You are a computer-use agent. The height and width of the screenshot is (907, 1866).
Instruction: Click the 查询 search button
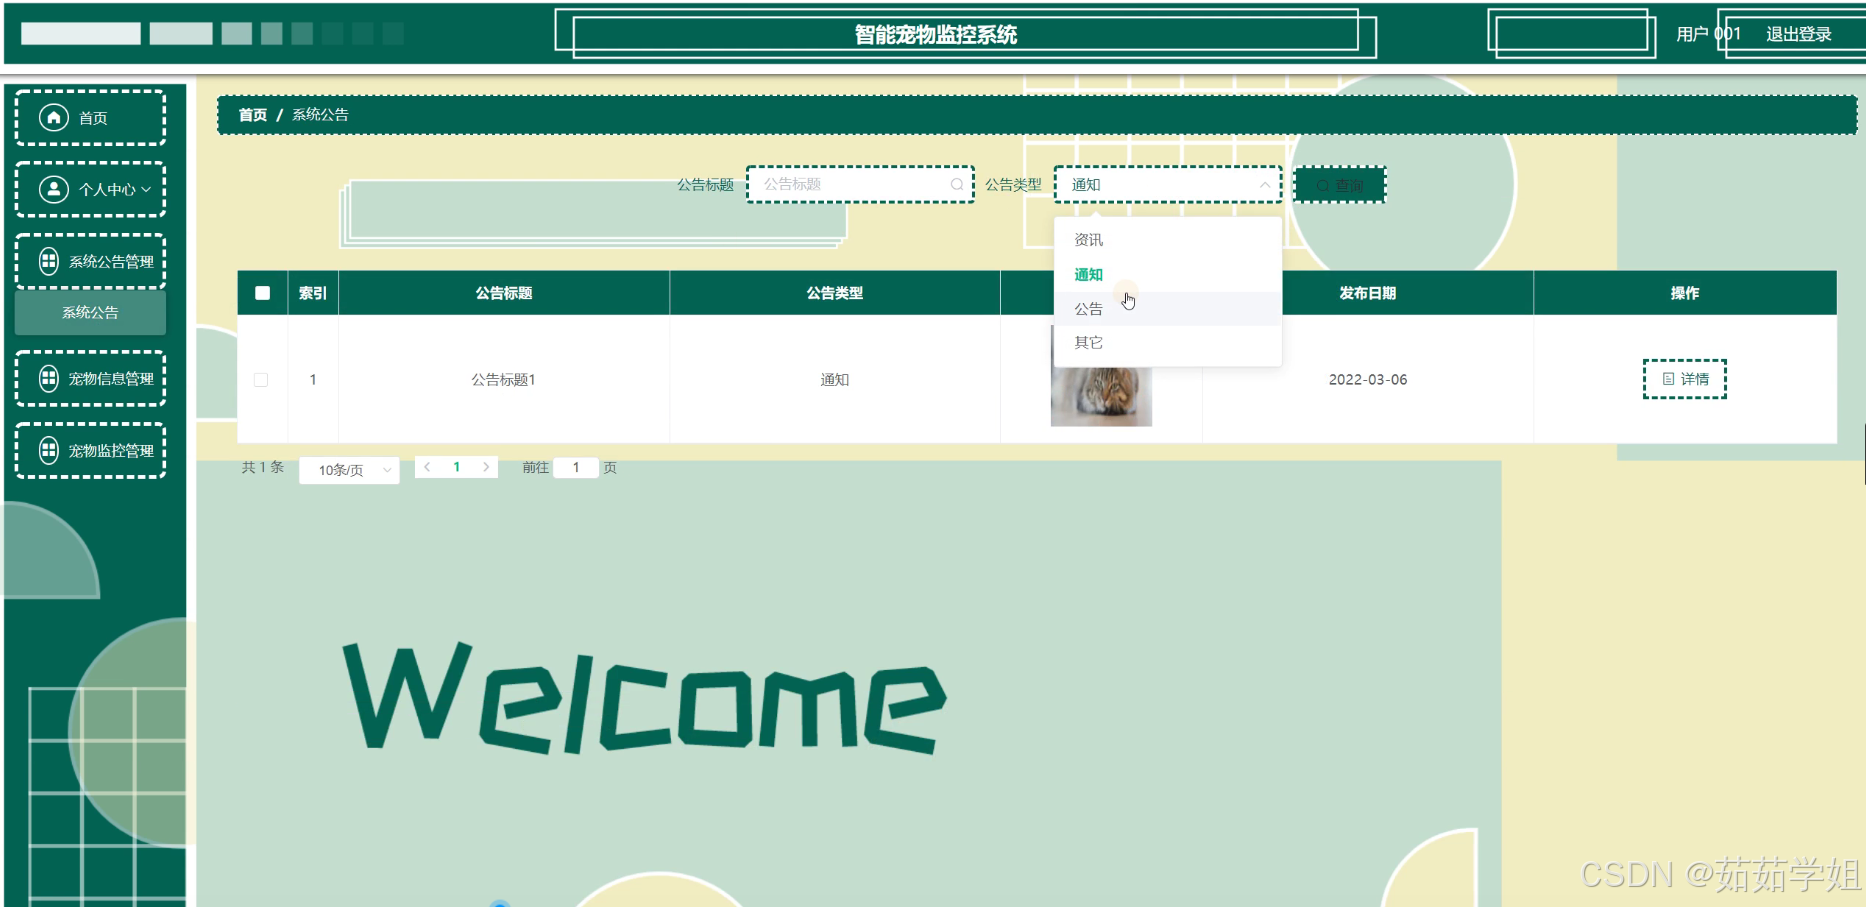[x=1340, y=185]
